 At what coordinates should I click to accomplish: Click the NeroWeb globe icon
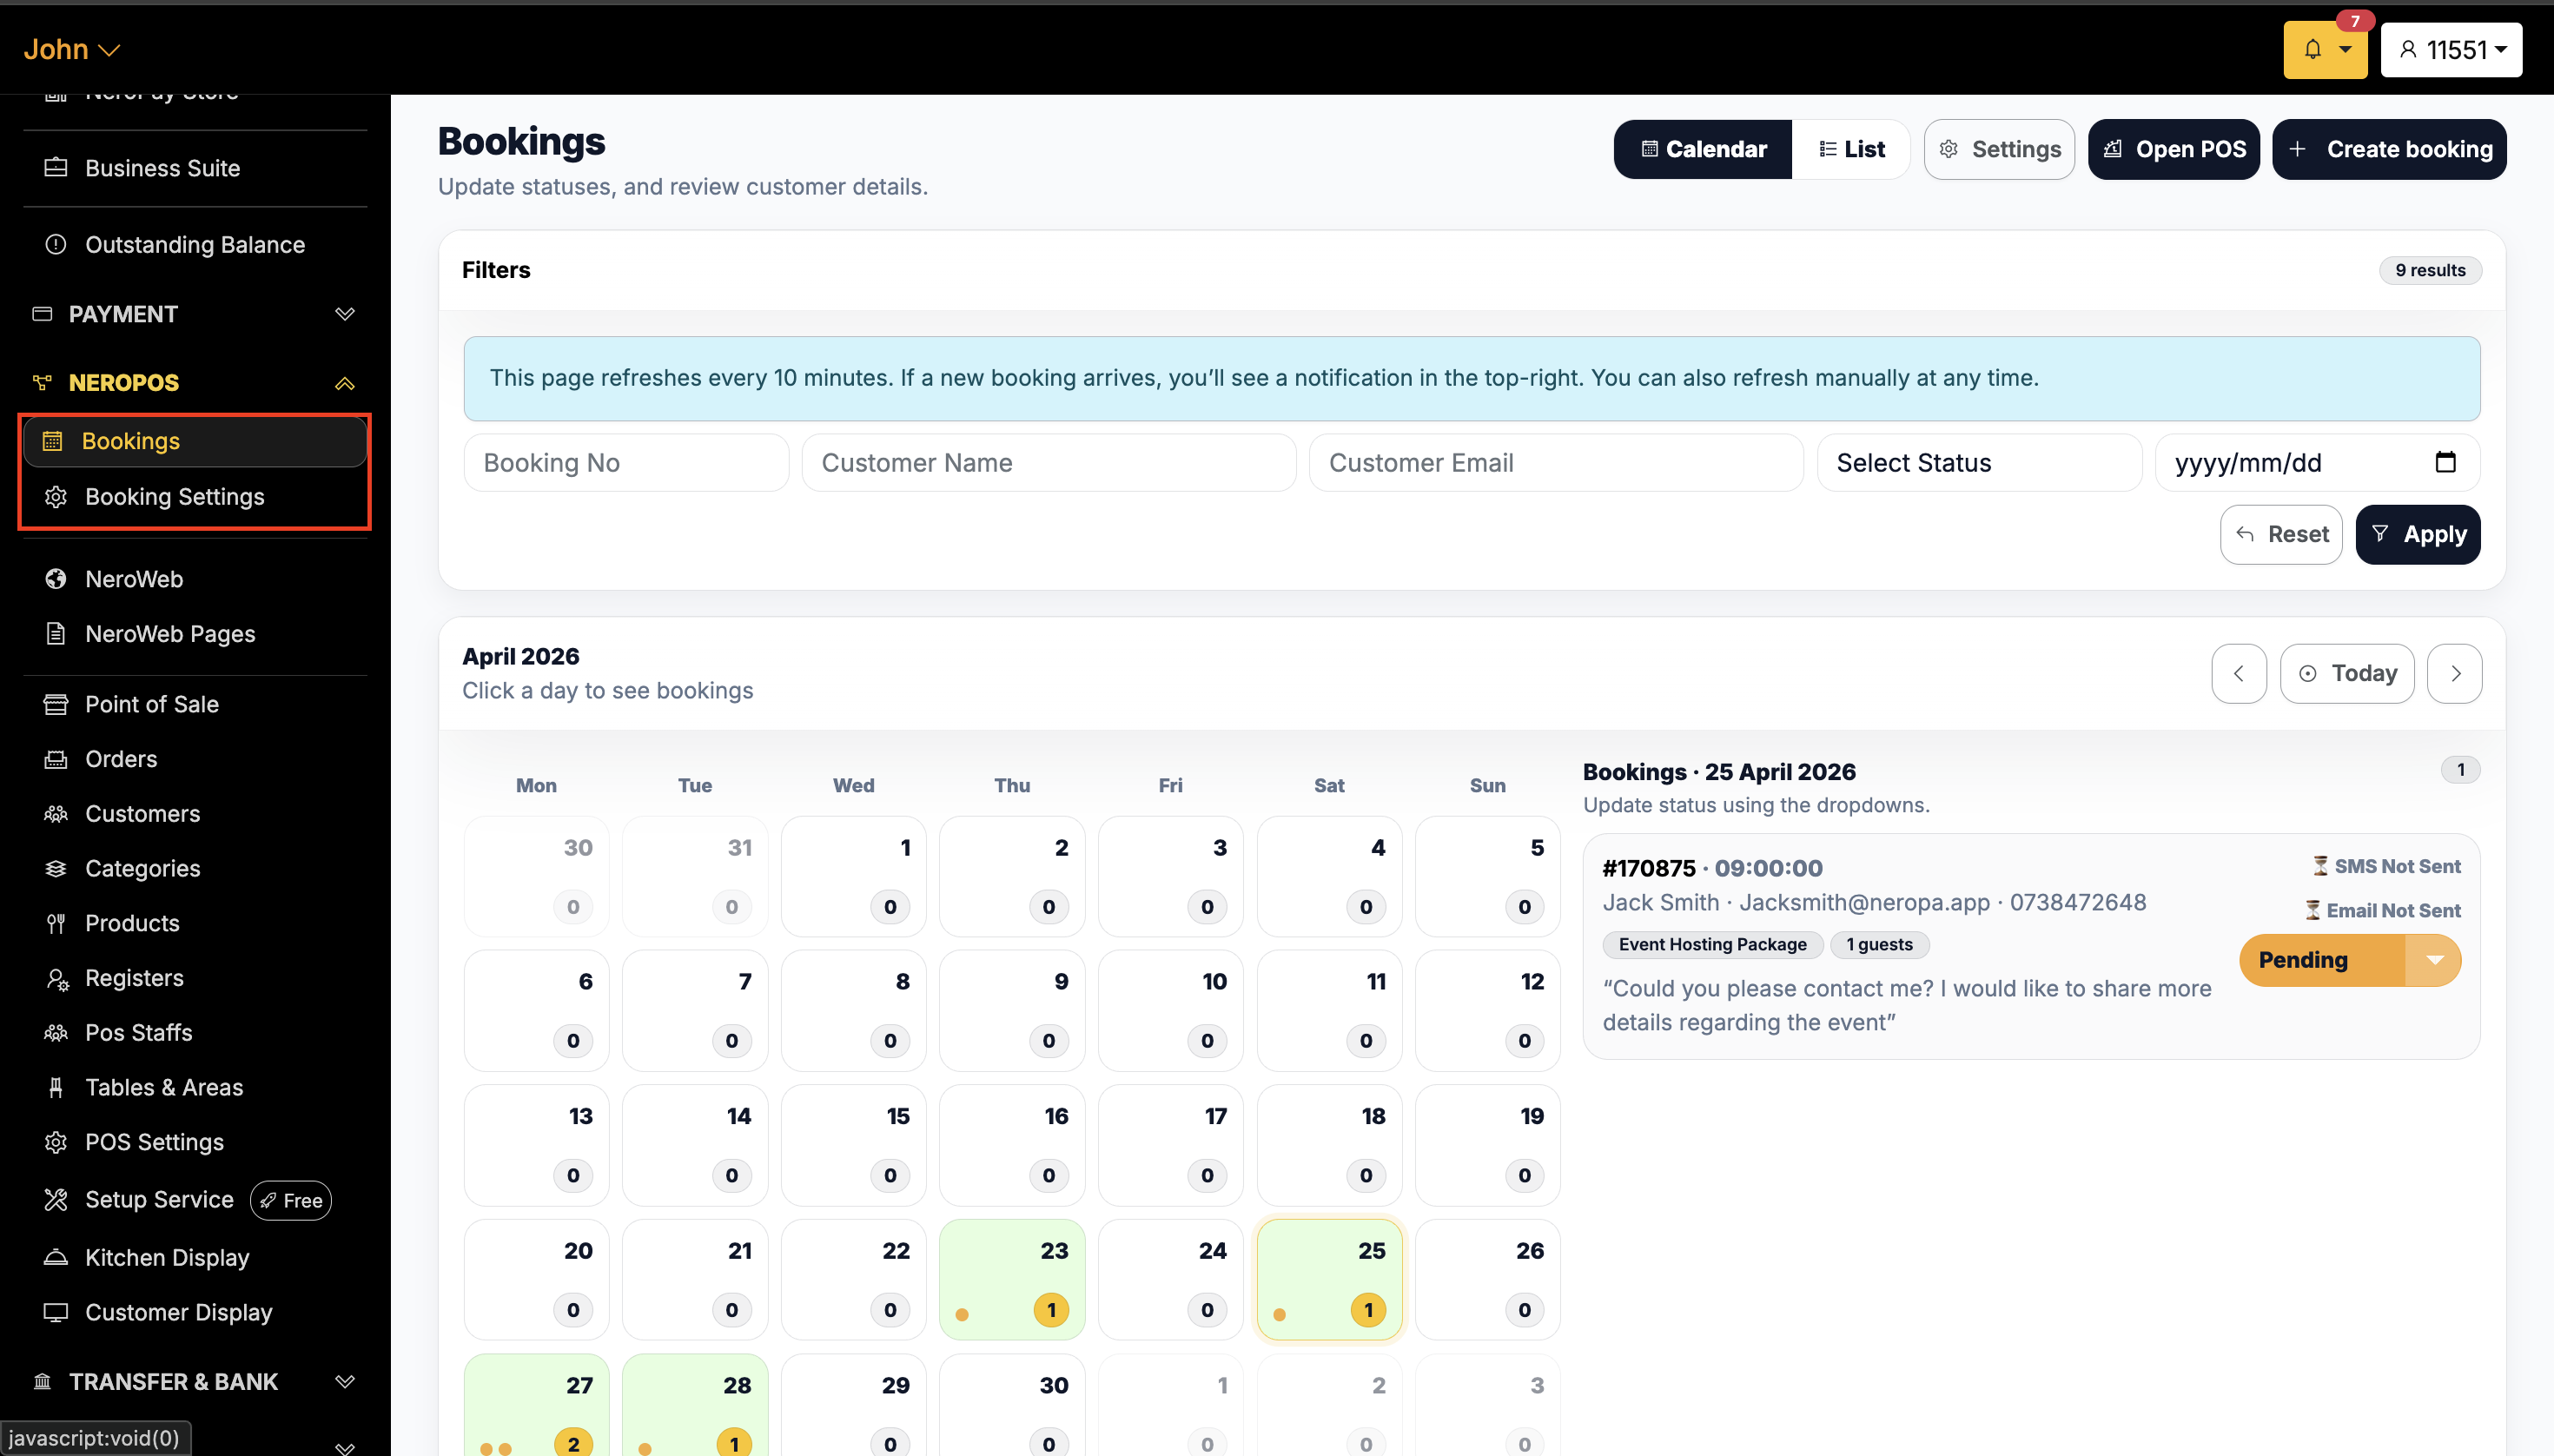(x=56, y=579)
